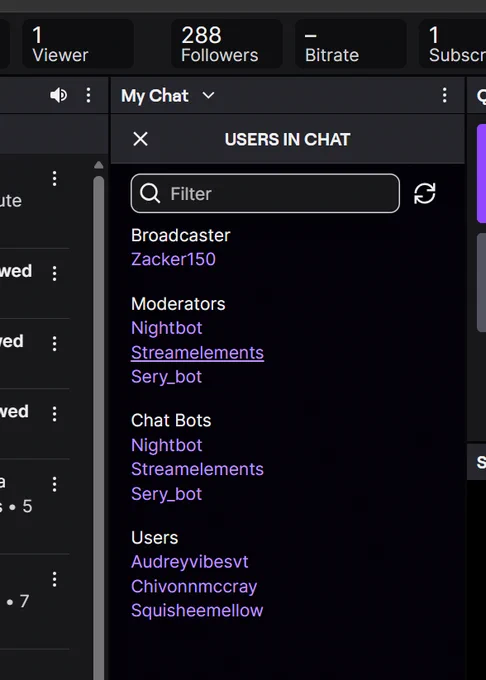Select Nightbot under Chat Bots
The height and width of the screenshot is (680, 486).
[x=166, y=445]
